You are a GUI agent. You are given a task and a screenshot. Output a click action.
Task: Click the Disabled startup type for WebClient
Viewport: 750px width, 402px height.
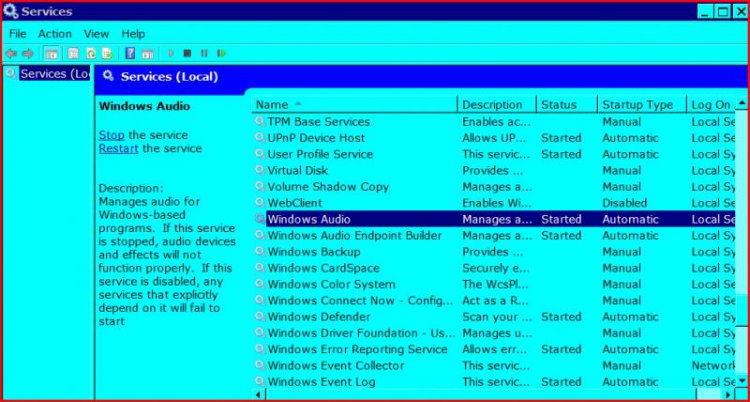tap(624, 203)
